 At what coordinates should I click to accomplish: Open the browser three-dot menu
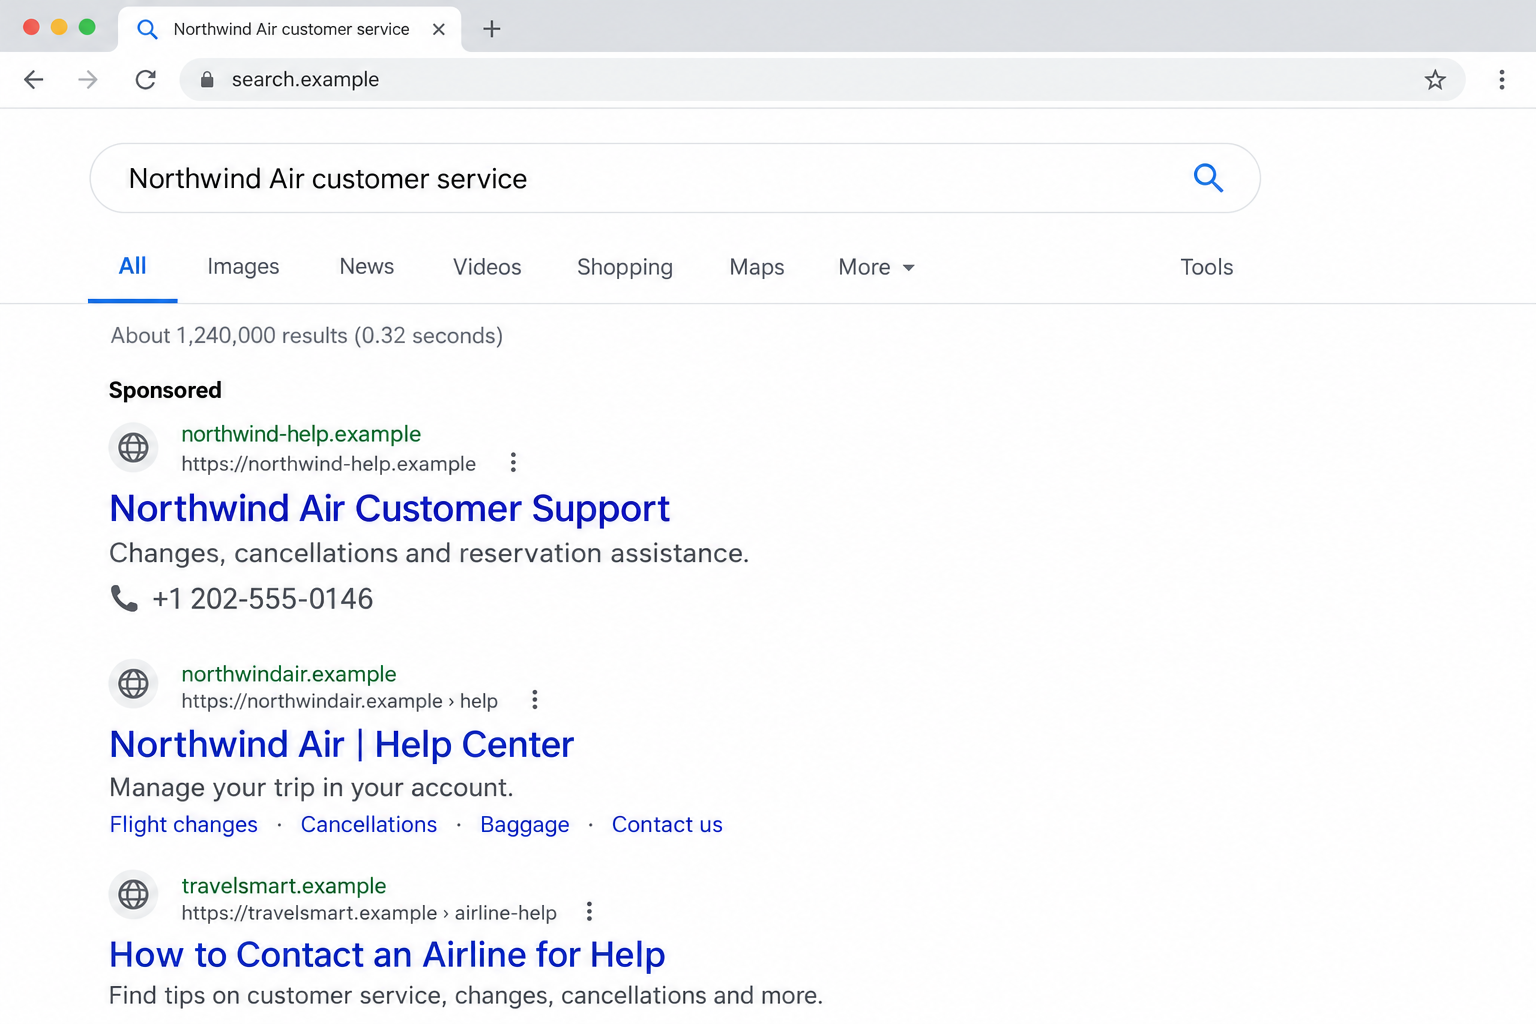pos(1502,80)
